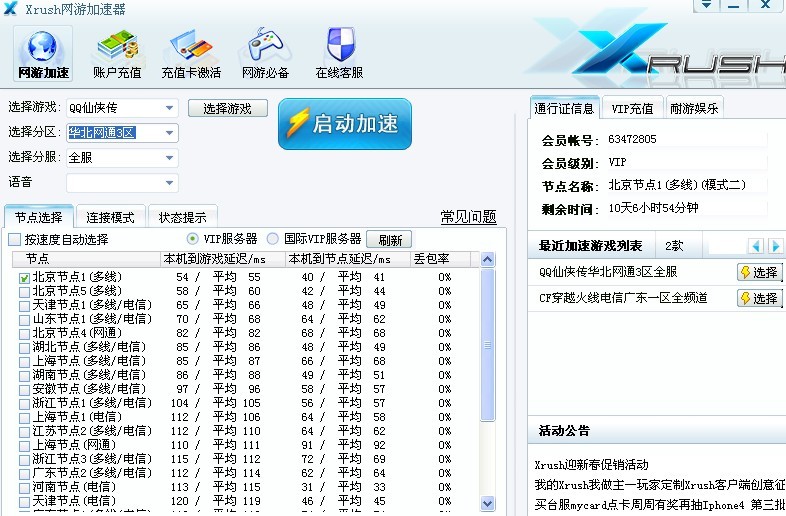Click node list scrollbar up arrow
786x516 pixels.
(487, 259)
